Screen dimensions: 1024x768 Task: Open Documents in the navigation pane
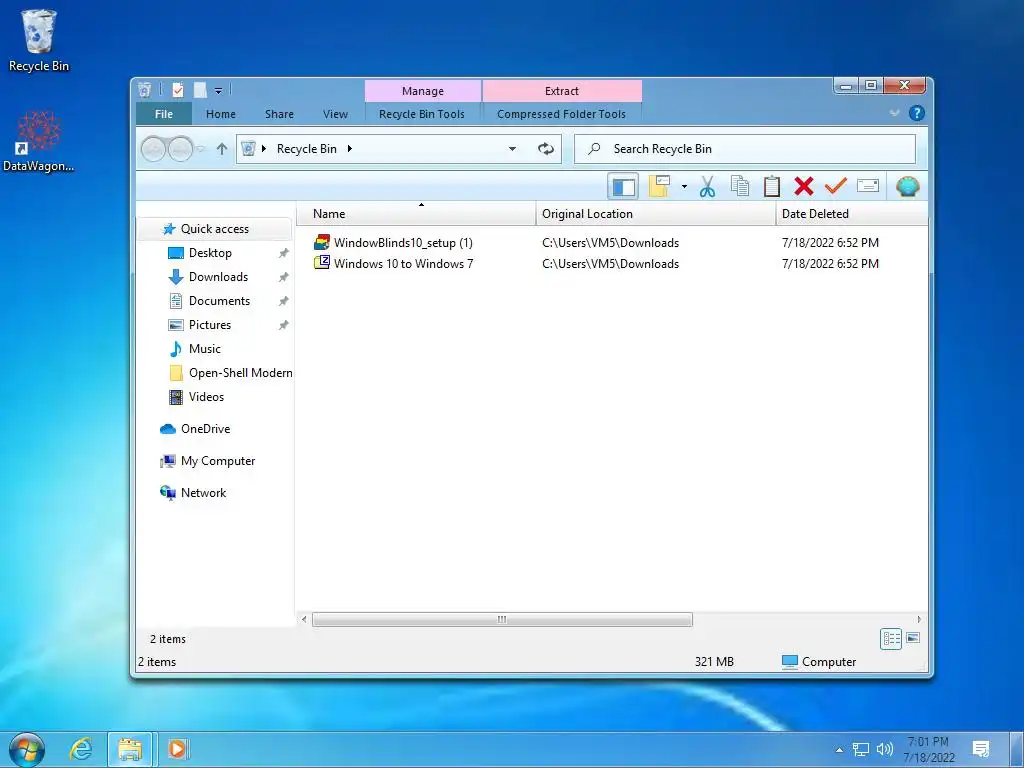[219, 301]
